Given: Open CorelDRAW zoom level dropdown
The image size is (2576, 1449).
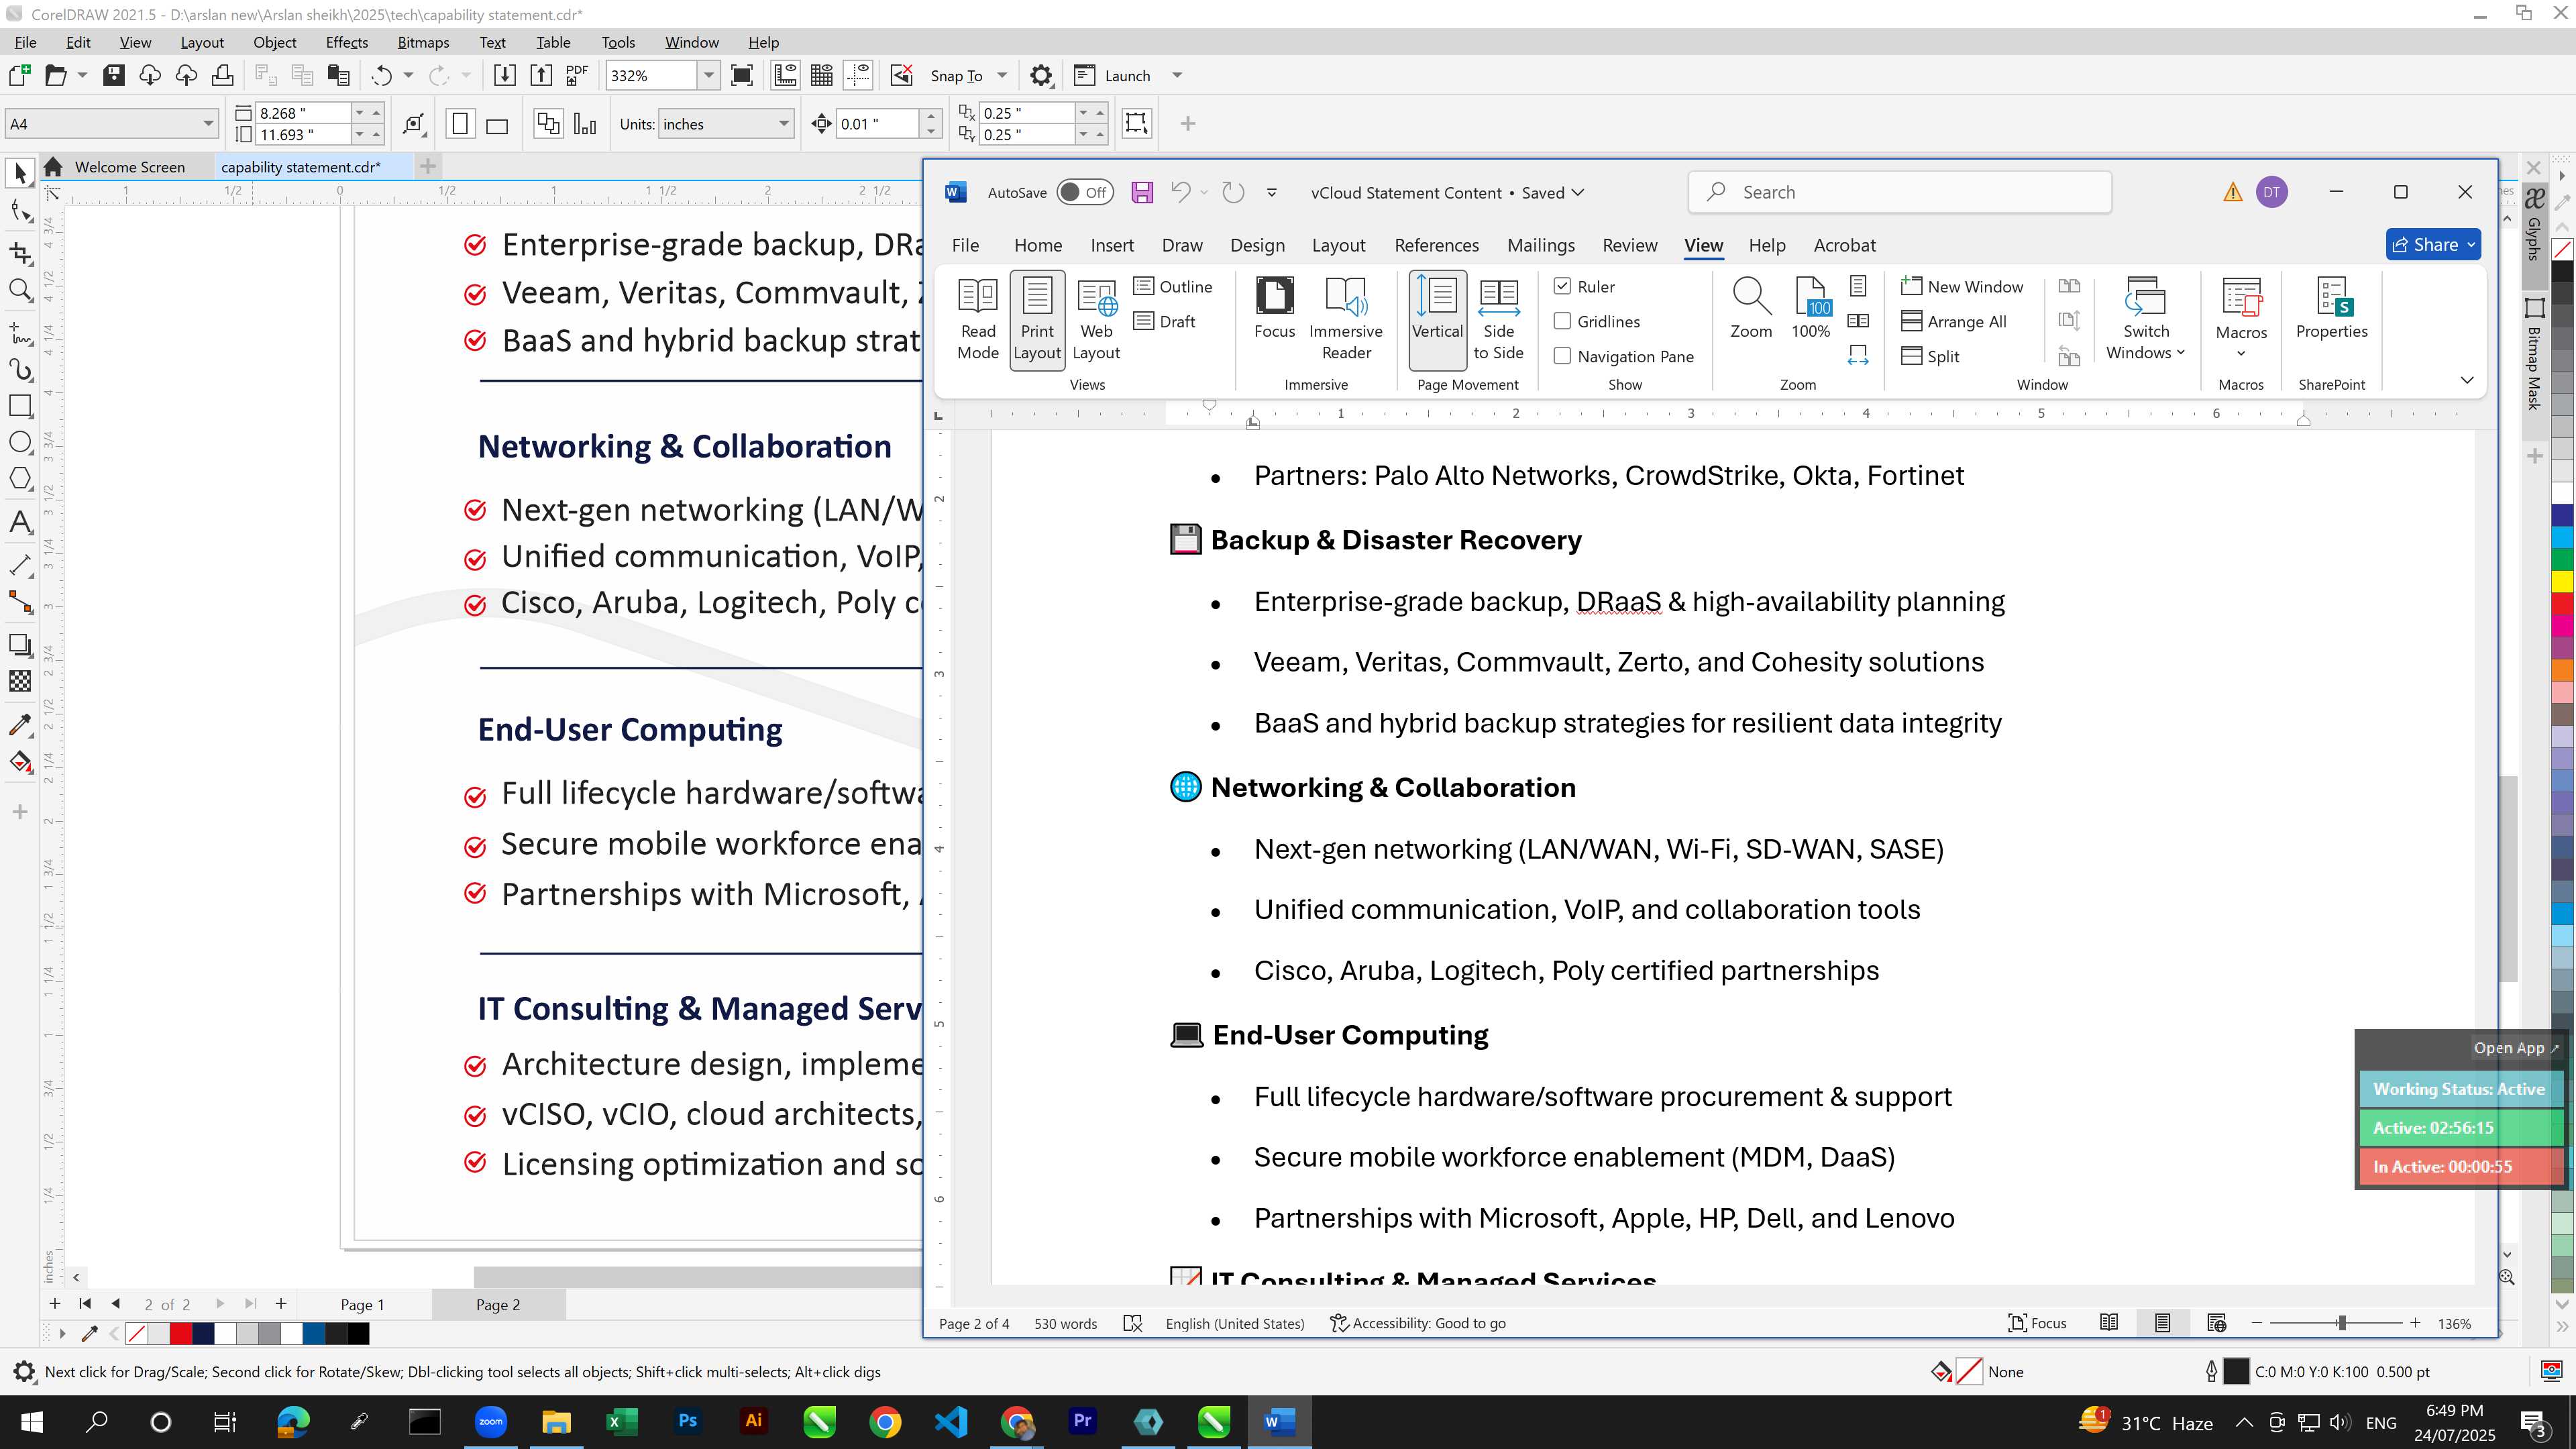Looking at the screenshot, I should tap(708, 75).
